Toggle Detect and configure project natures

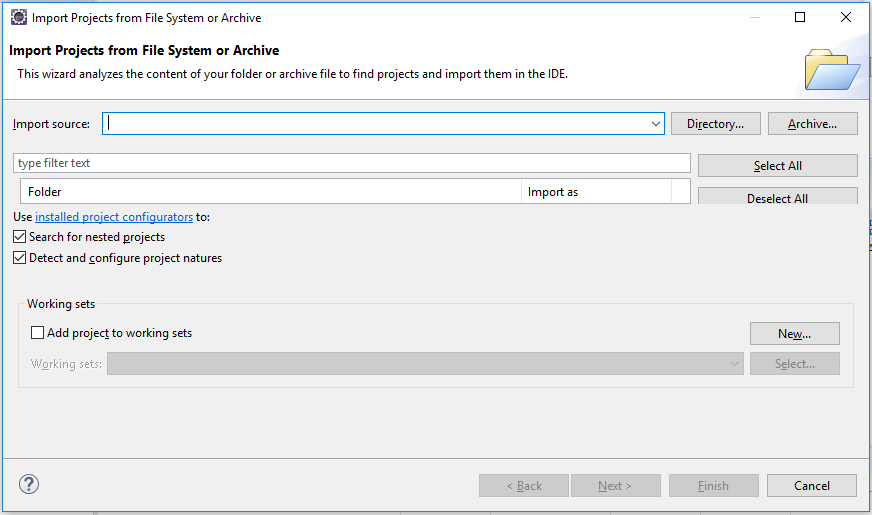(x=20, y=258)
